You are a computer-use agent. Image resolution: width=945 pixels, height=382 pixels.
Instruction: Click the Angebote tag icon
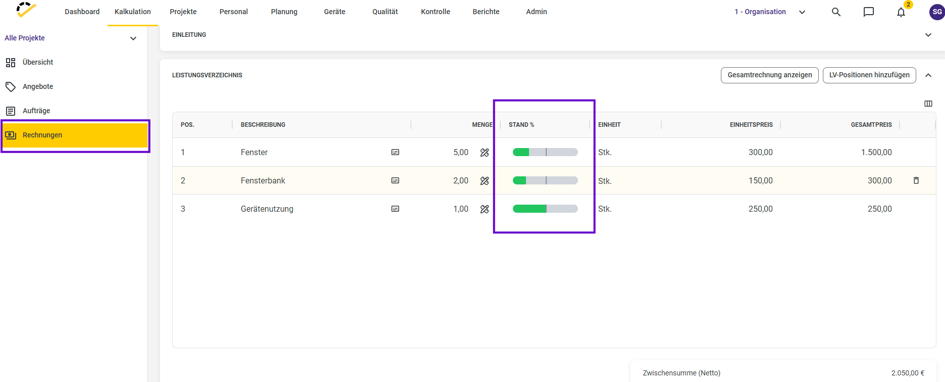coord(10,87)
